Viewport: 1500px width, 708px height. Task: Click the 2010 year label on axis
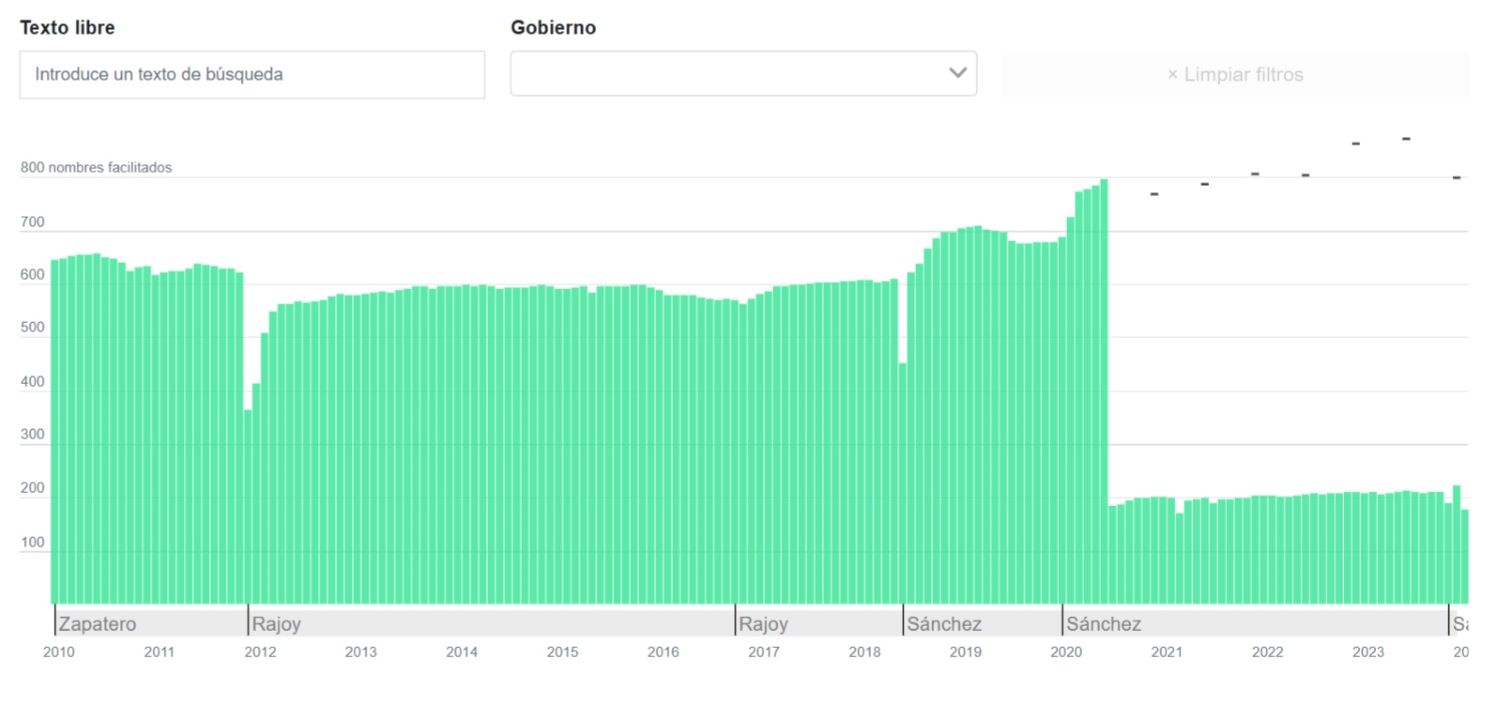point(59,653)
